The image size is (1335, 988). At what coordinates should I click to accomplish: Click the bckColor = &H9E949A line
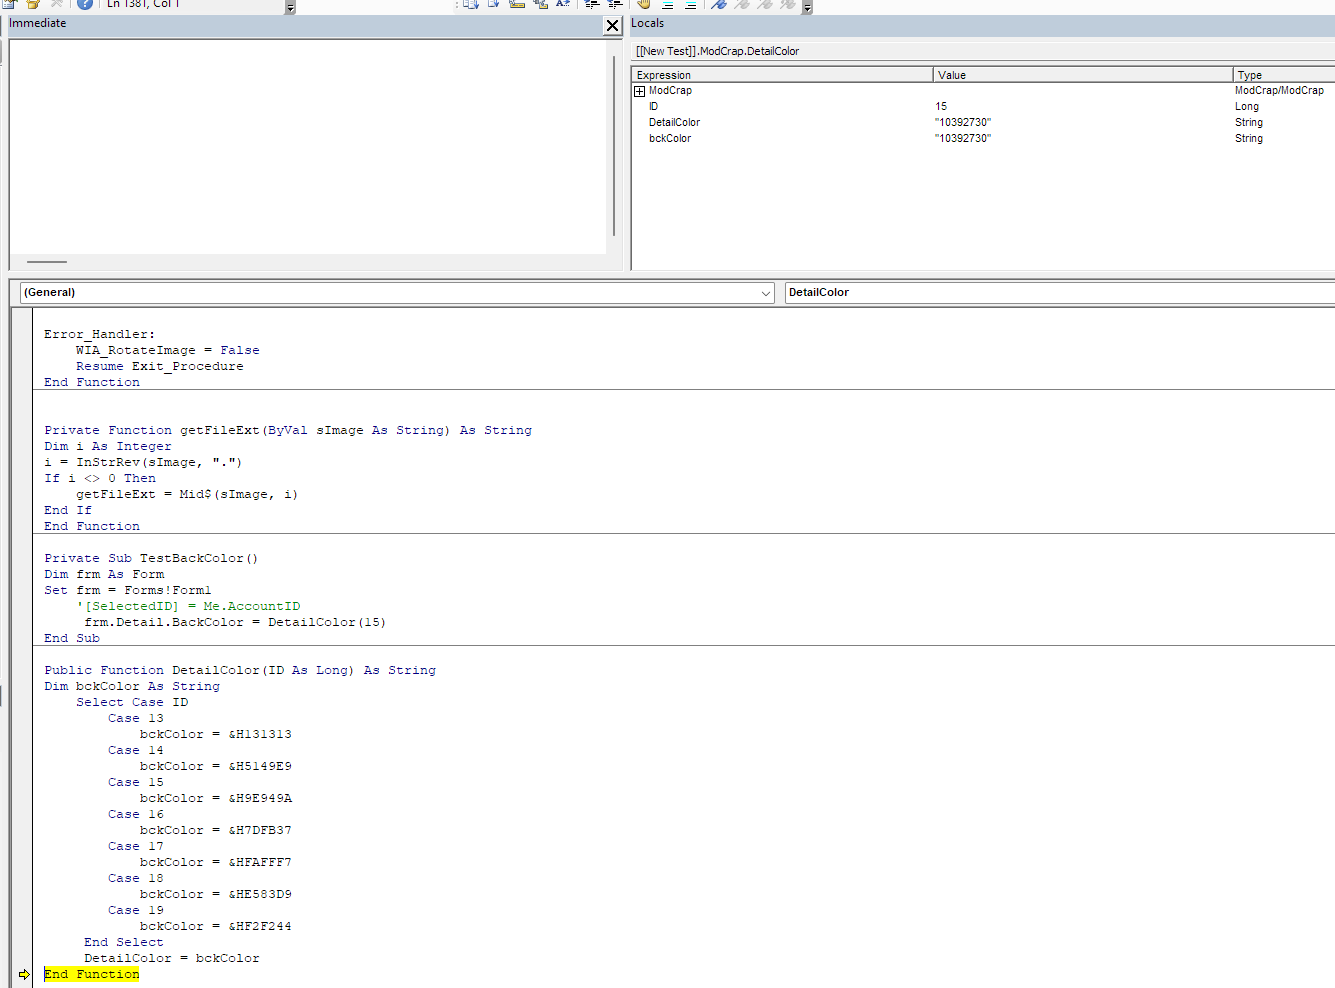coord(216,799)
